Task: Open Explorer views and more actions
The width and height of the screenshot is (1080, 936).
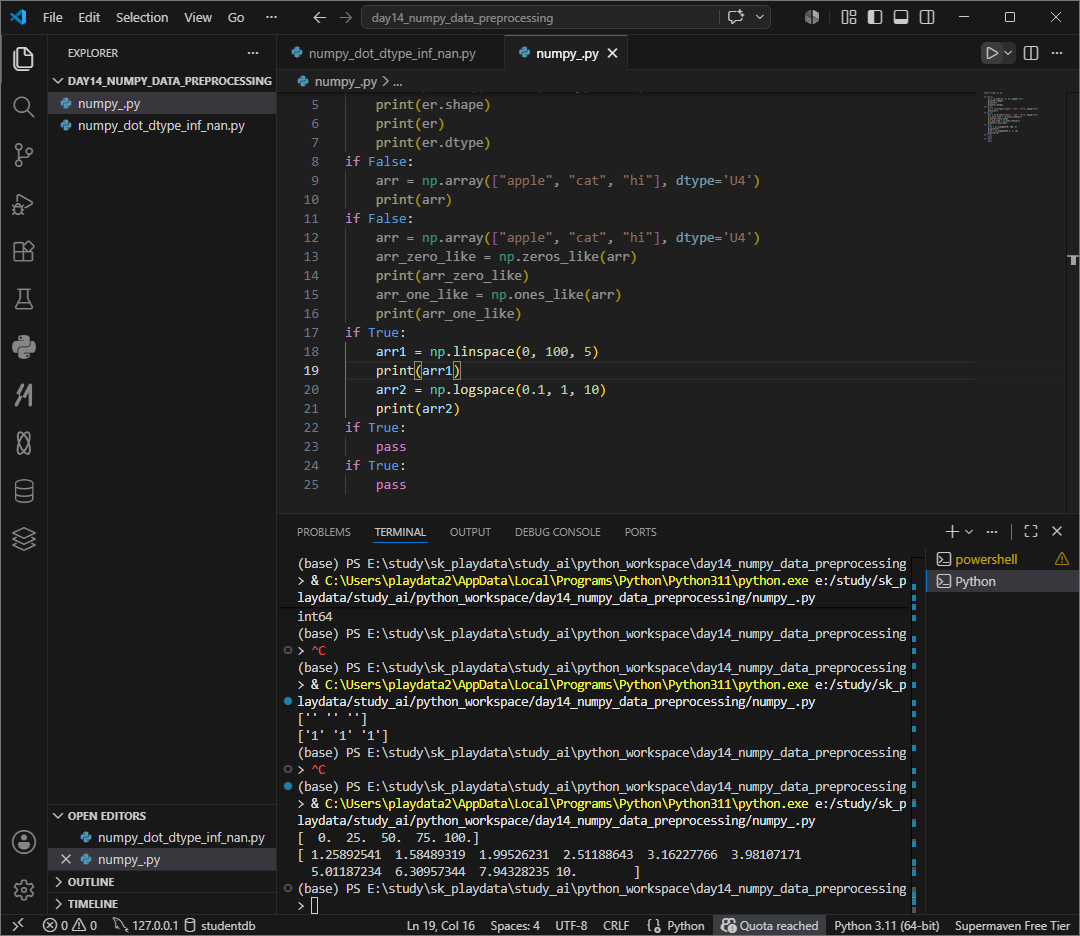Action: pyautogui.click(x=253, y=53)
